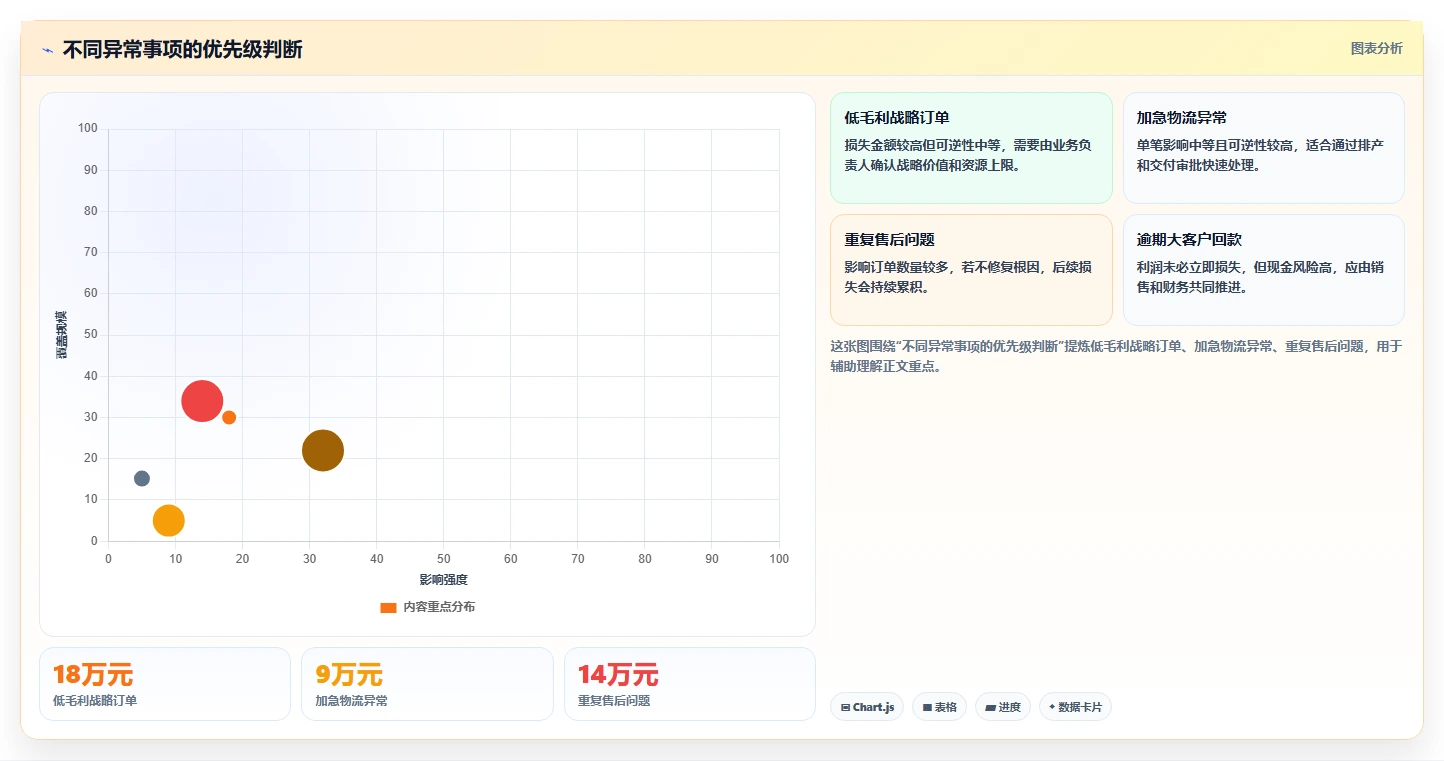
Task: Click the 内容重点分布 legend text
Action: coord(439,607)
